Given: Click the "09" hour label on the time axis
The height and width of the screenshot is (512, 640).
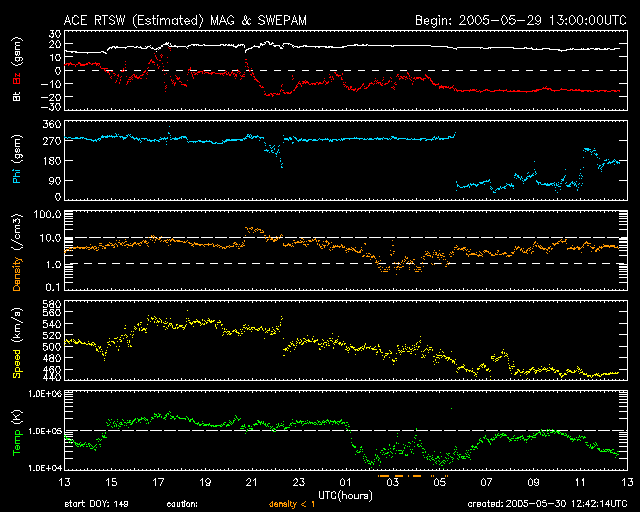Looking at the screenshot, I should pos(533,482).
